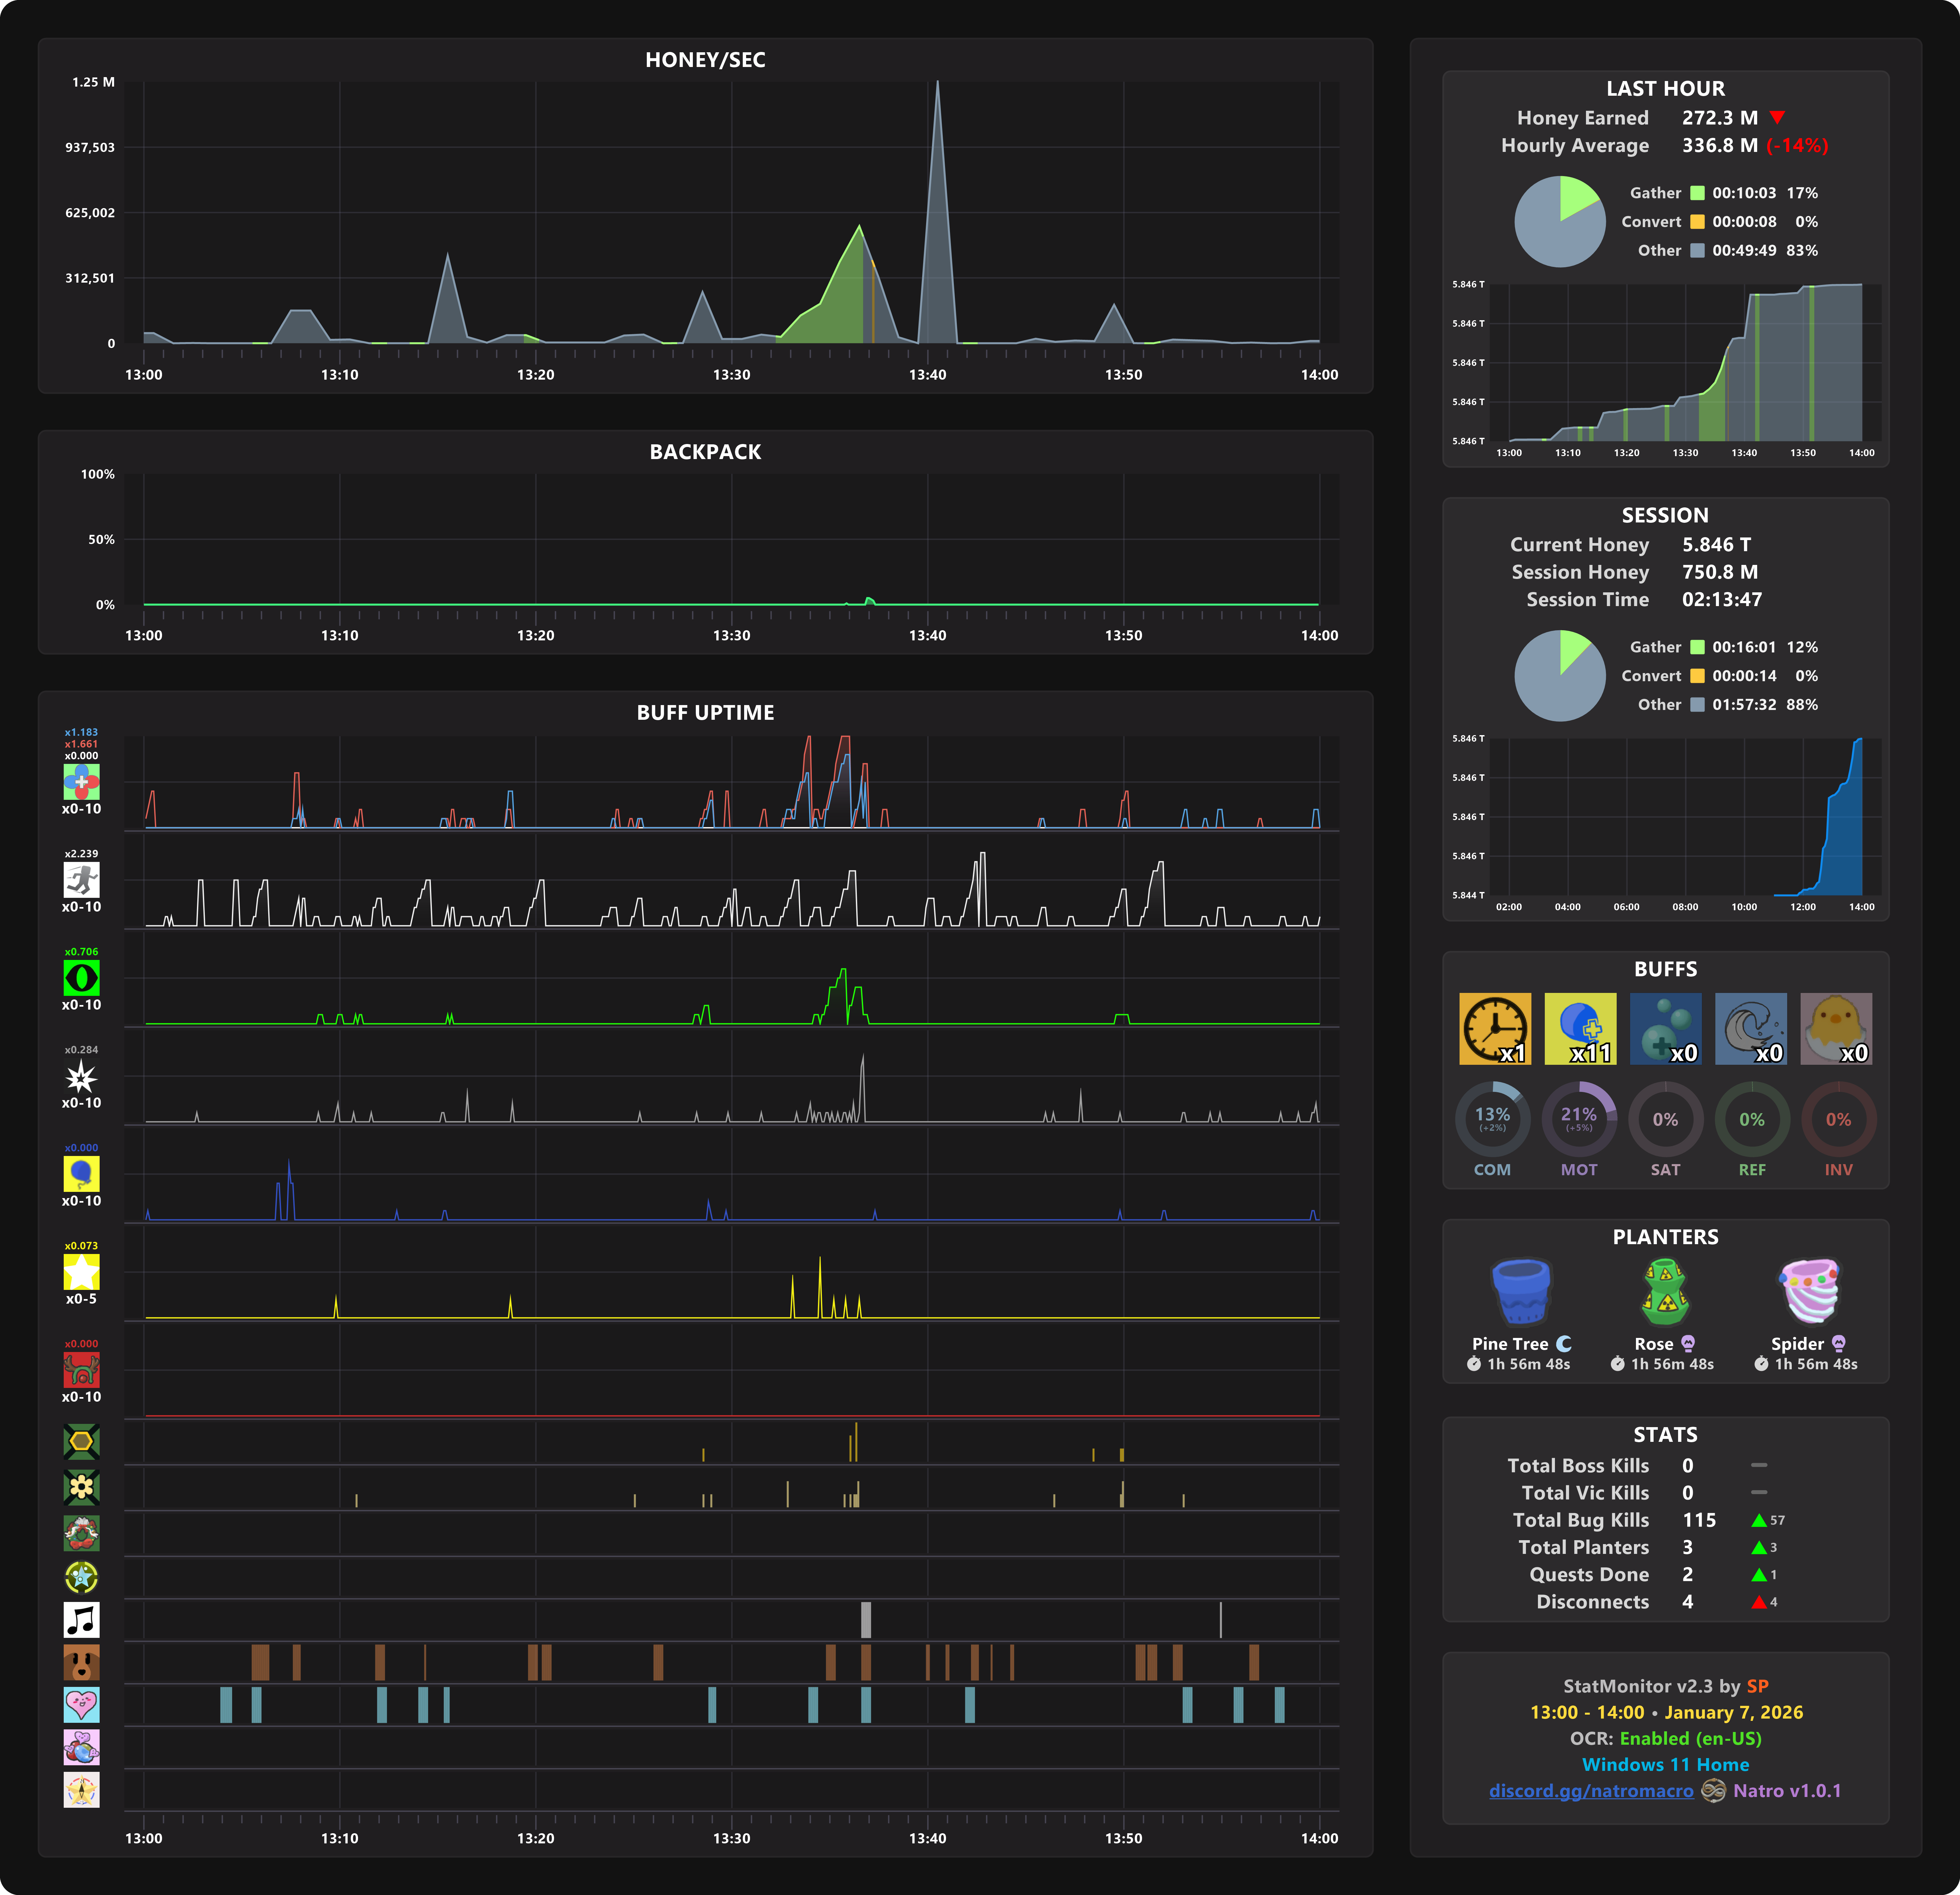Click the green Gather legend swatch in Last Hour

(1697, 193)
